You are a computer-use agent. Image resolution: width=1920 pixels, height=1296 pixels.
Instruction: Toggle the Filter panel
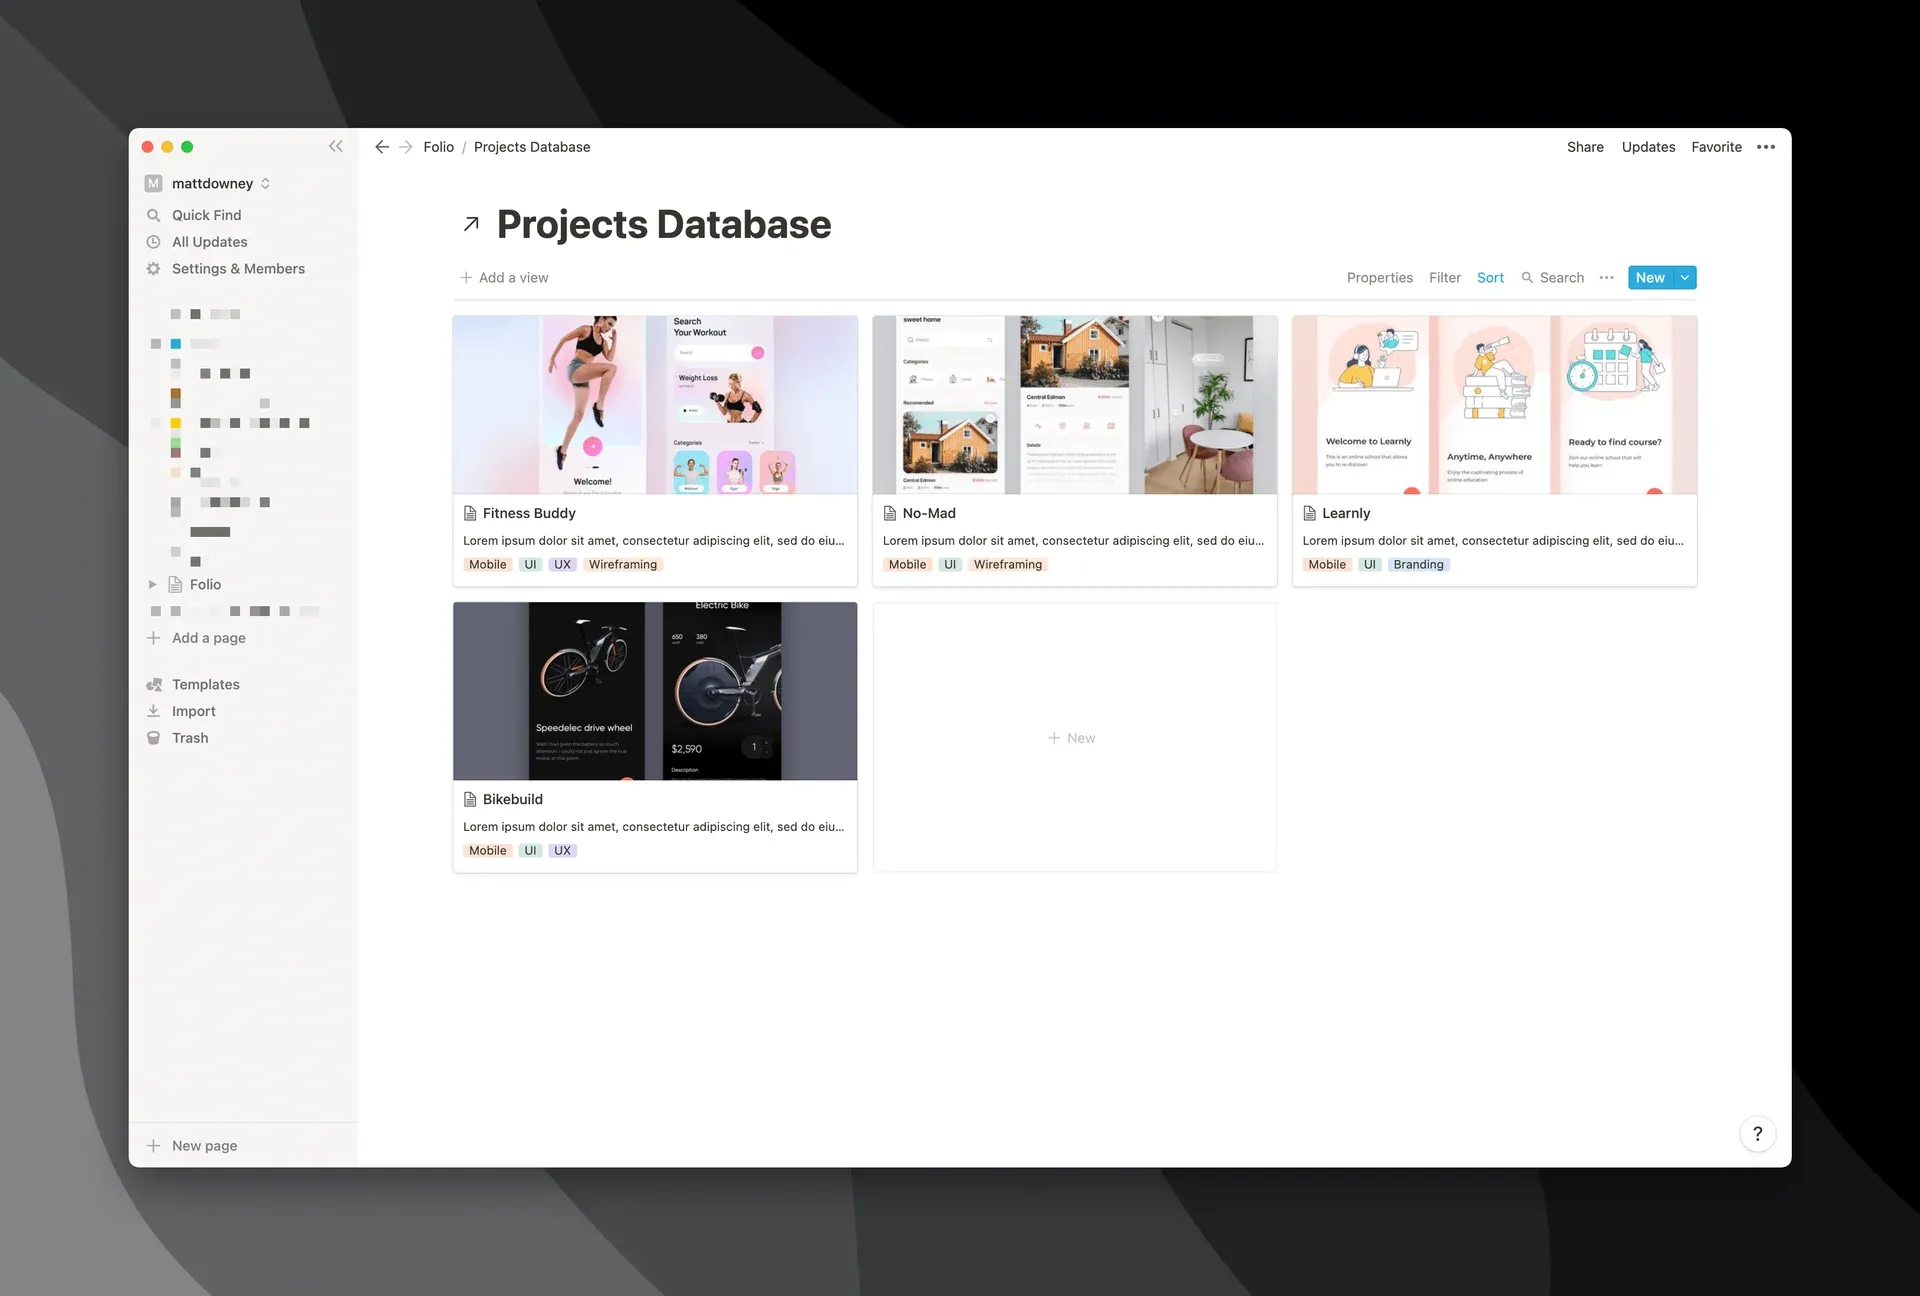pyautogui.click(x=1444, y=277)
